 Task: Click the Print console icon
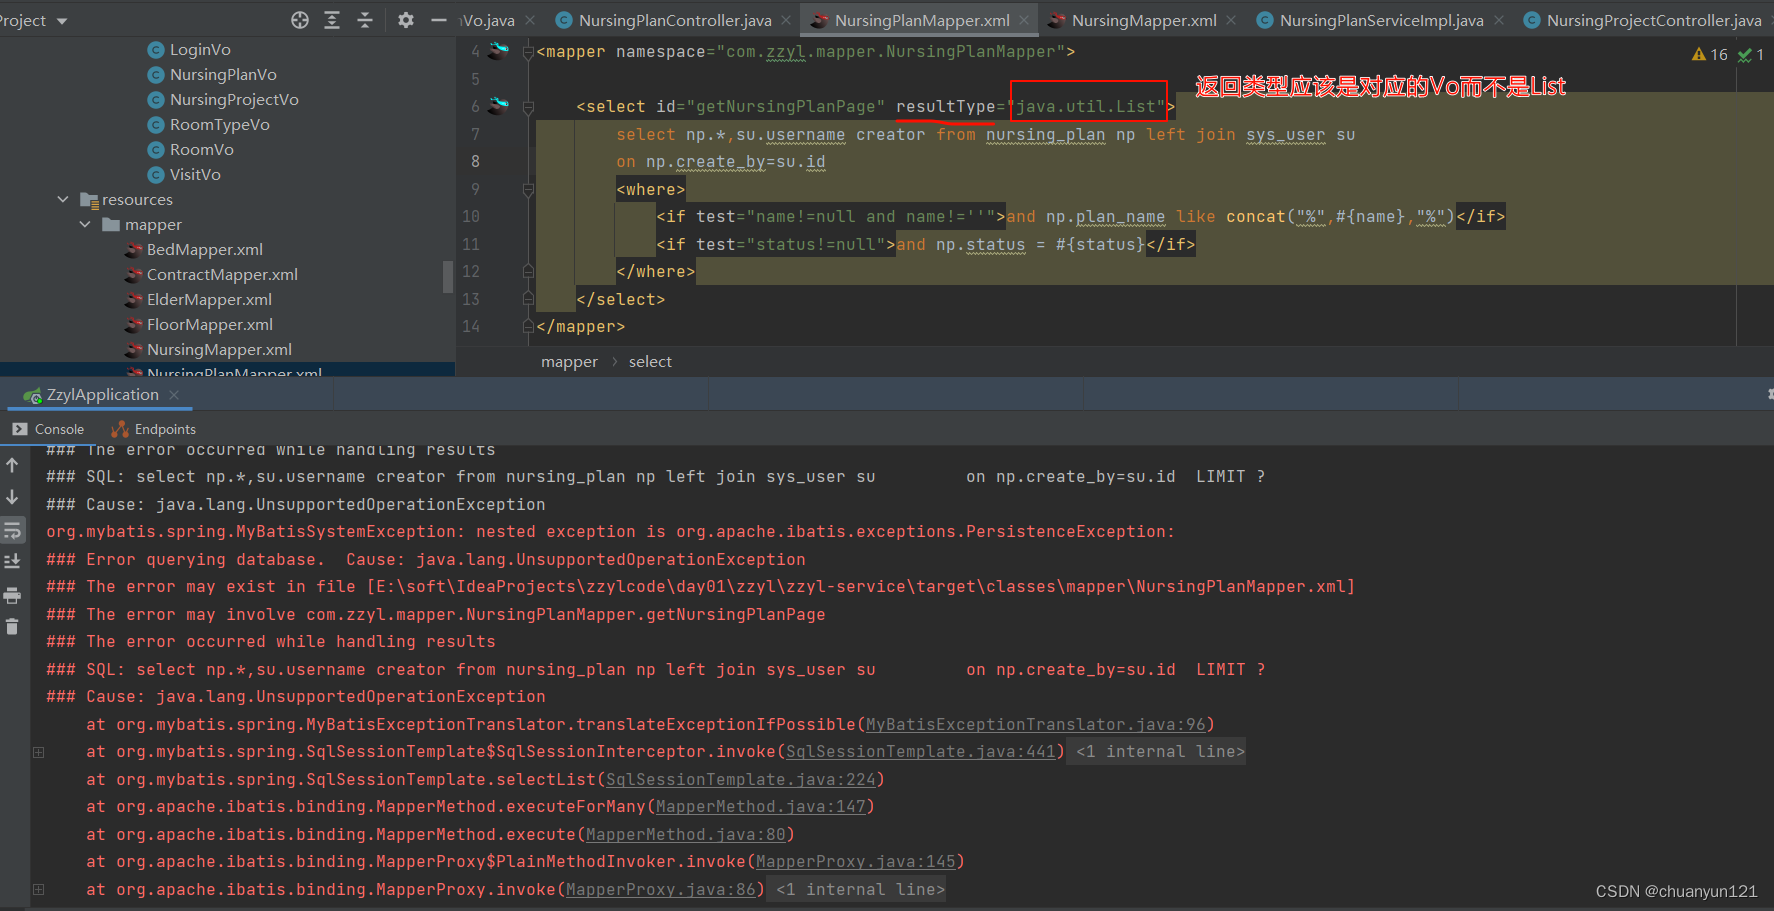coord(12,595)
